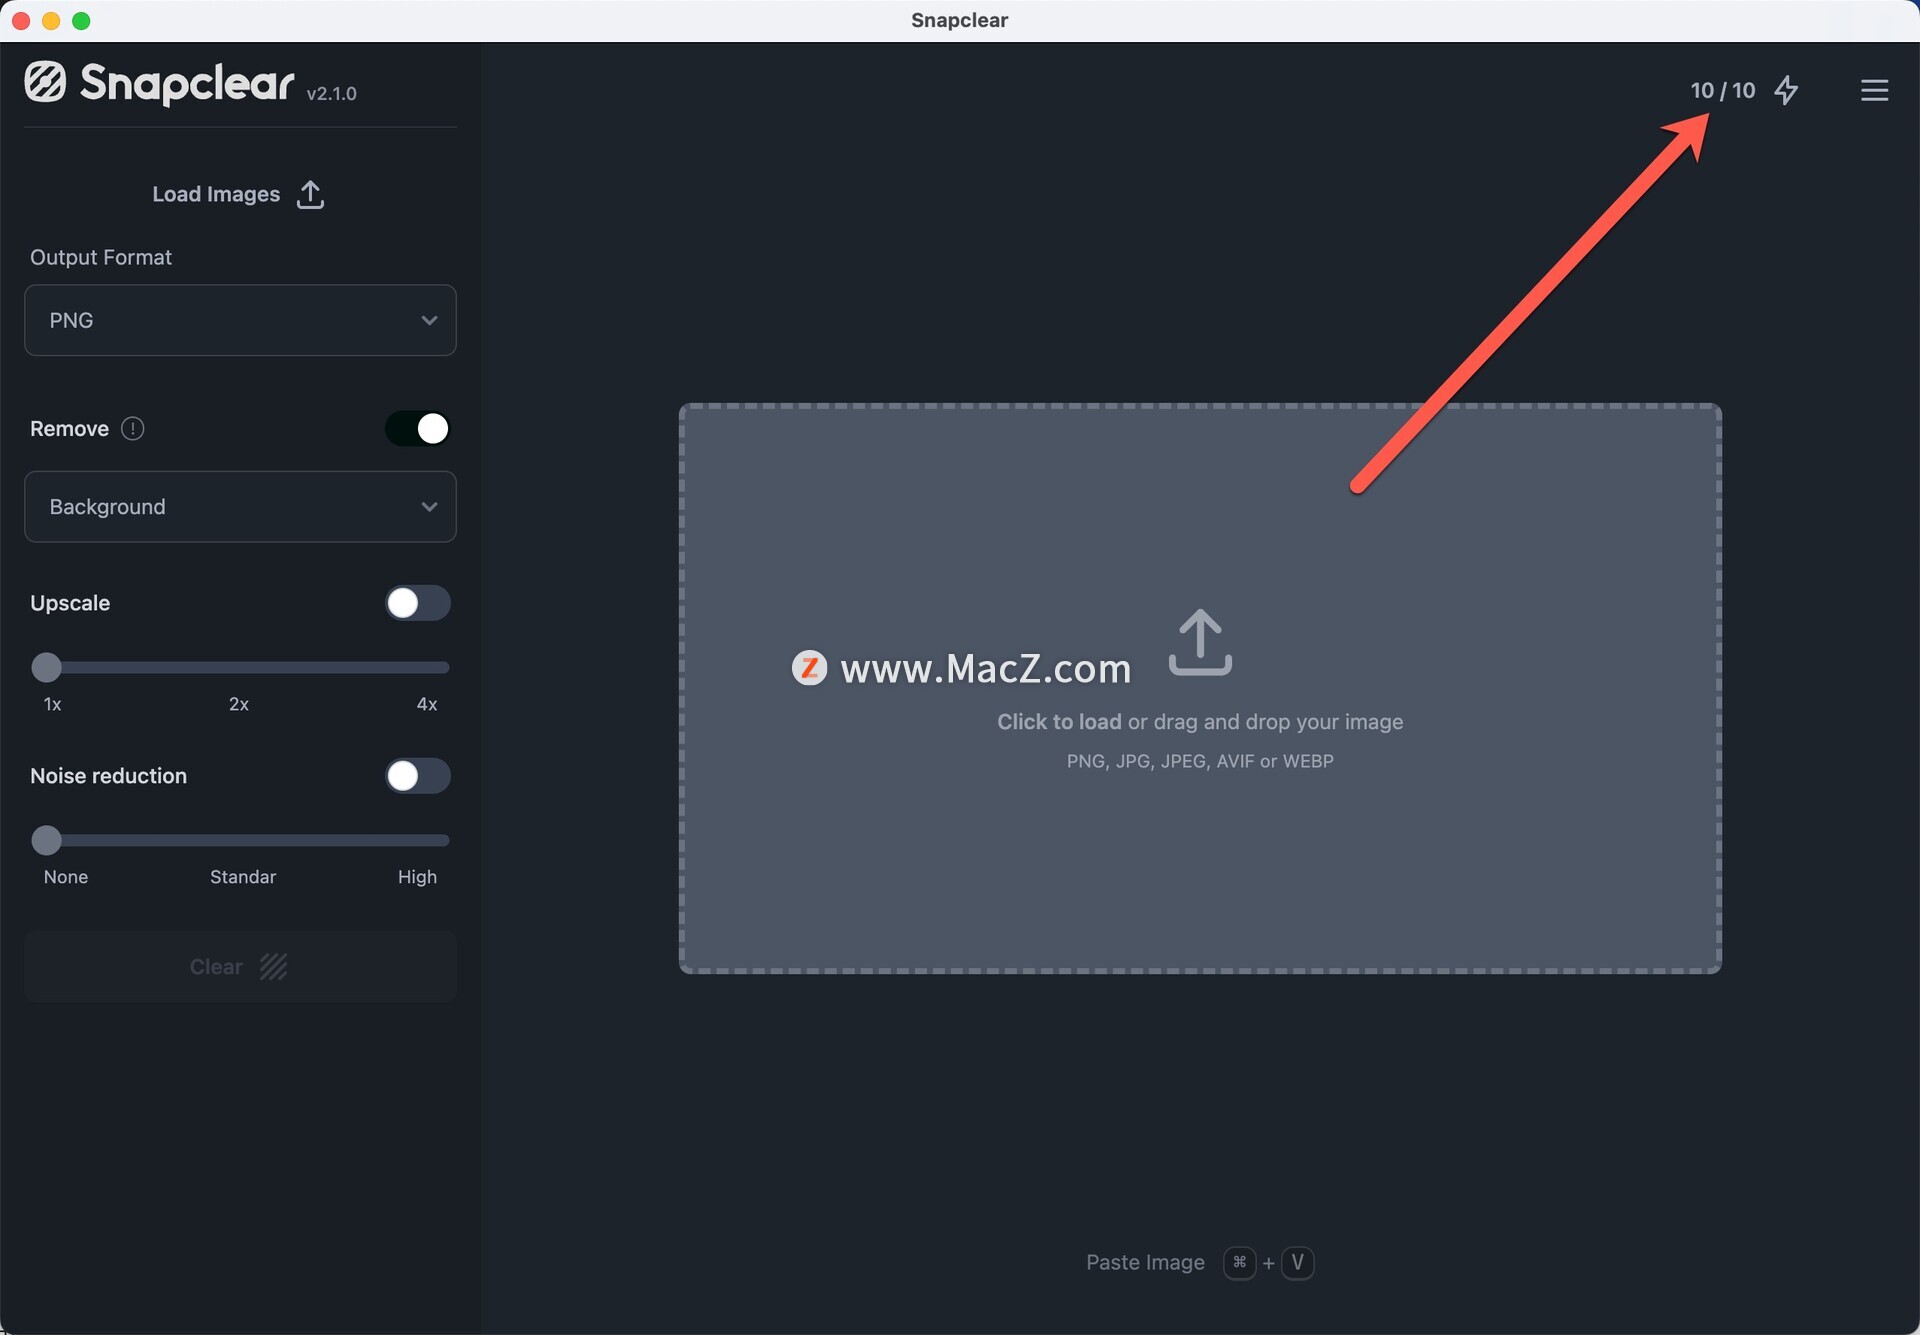1920x1335 pixels.
Task: Click the macOS yellow minimize button
Action: coord(51,21)
